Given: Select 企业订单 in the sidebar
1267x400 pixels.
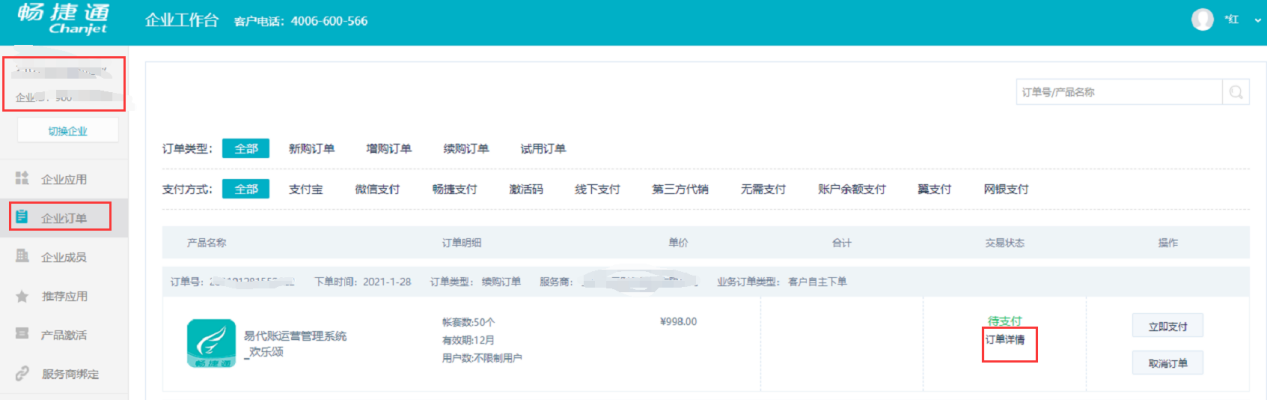Looking at the screenshot, I should [64, 218].
